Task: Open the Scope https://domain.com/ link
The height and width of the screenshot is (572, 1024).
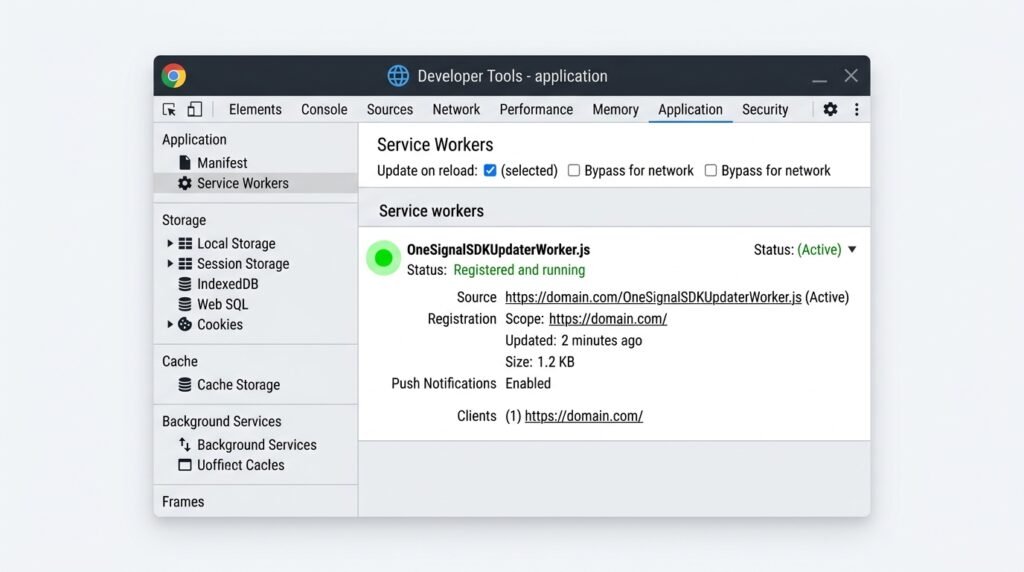Action: click(608, 319)
